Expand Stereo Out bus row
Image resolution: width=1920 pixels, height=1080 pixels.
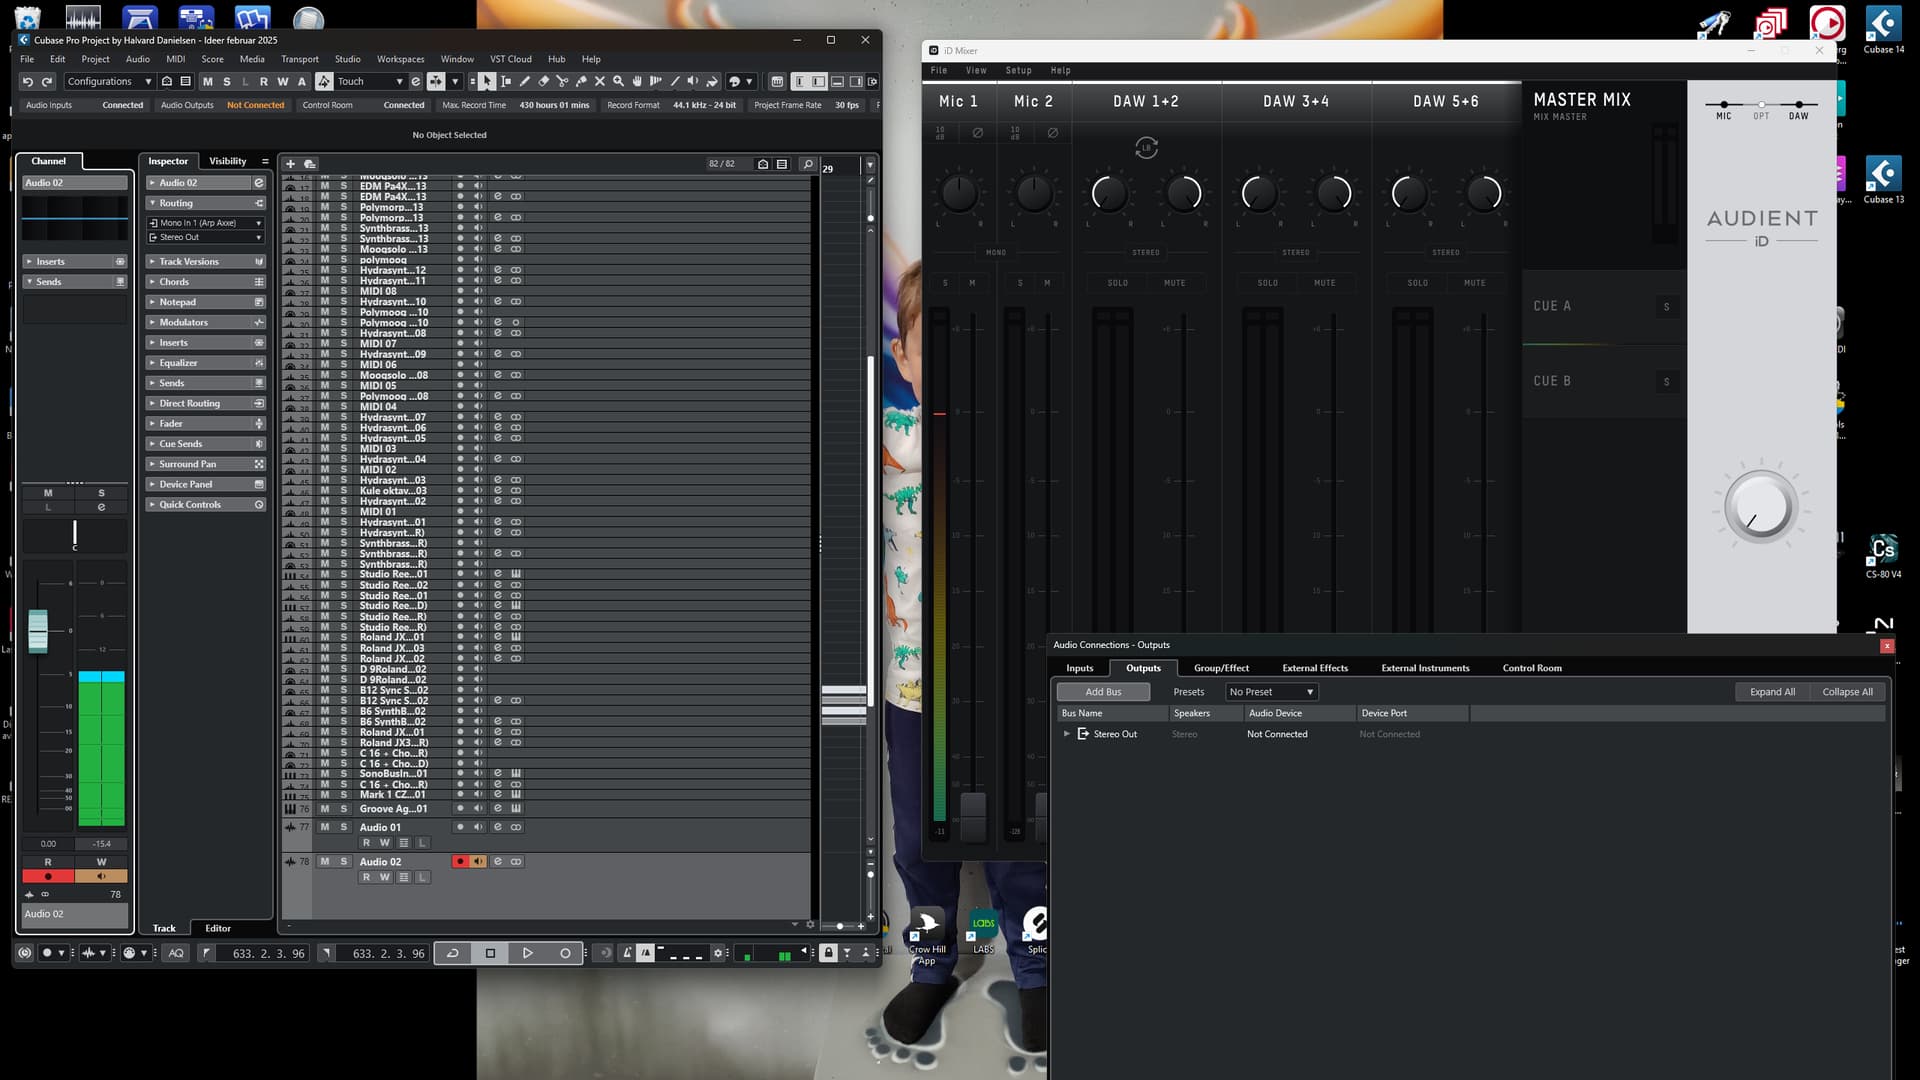(x=1067, y=734)
